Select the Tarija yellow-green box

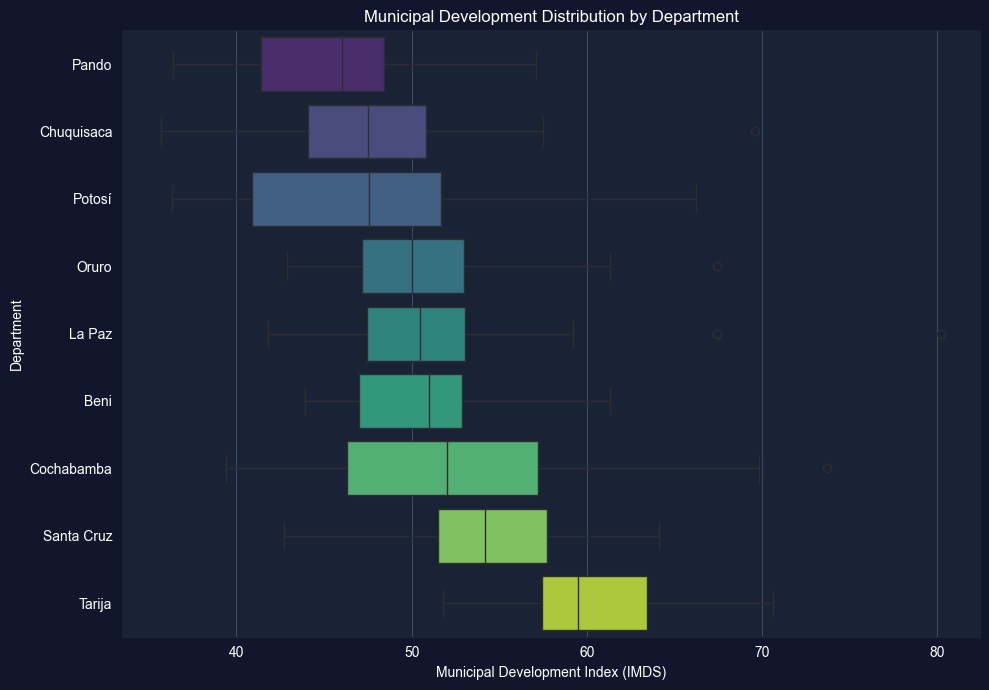(x=594, y=603)
